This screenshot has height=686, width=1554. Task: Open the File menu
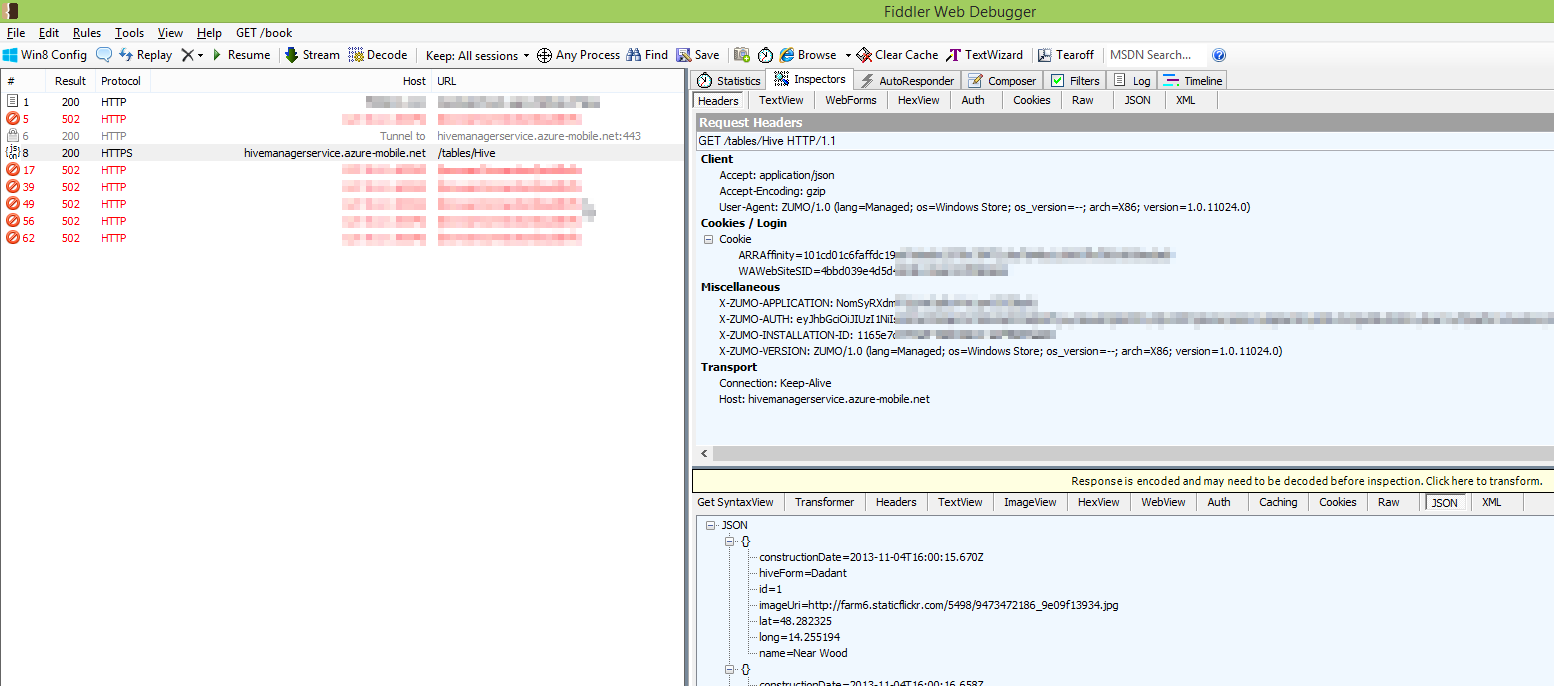click(x=16, y=33)
